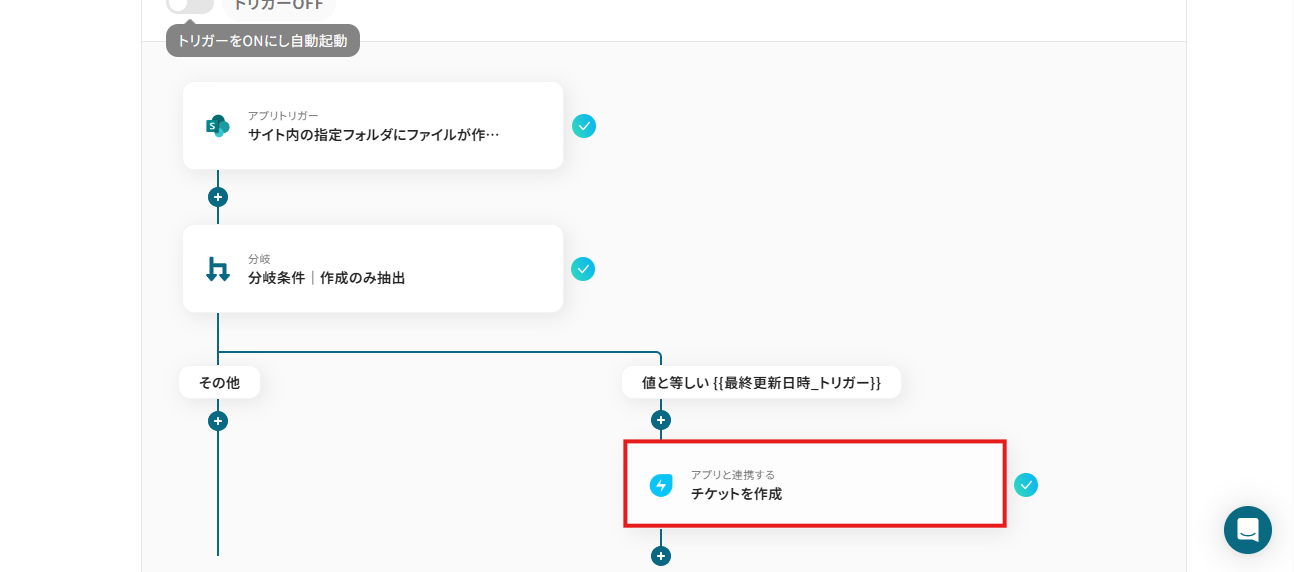Click the checkmark beside the SharePoint trigger

click(x=584, y=126)
